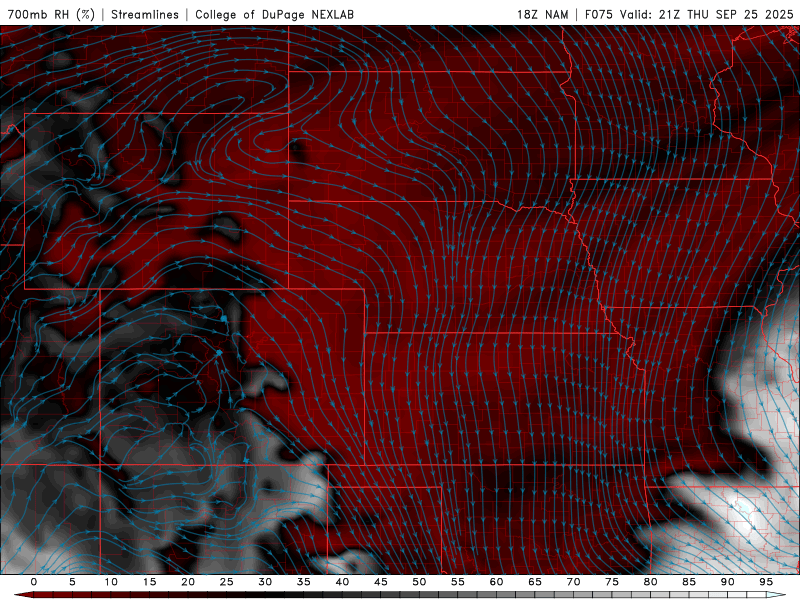Click the '60' label on the color scale
Viewport: 800px width, 600px height.
point(496,582)
